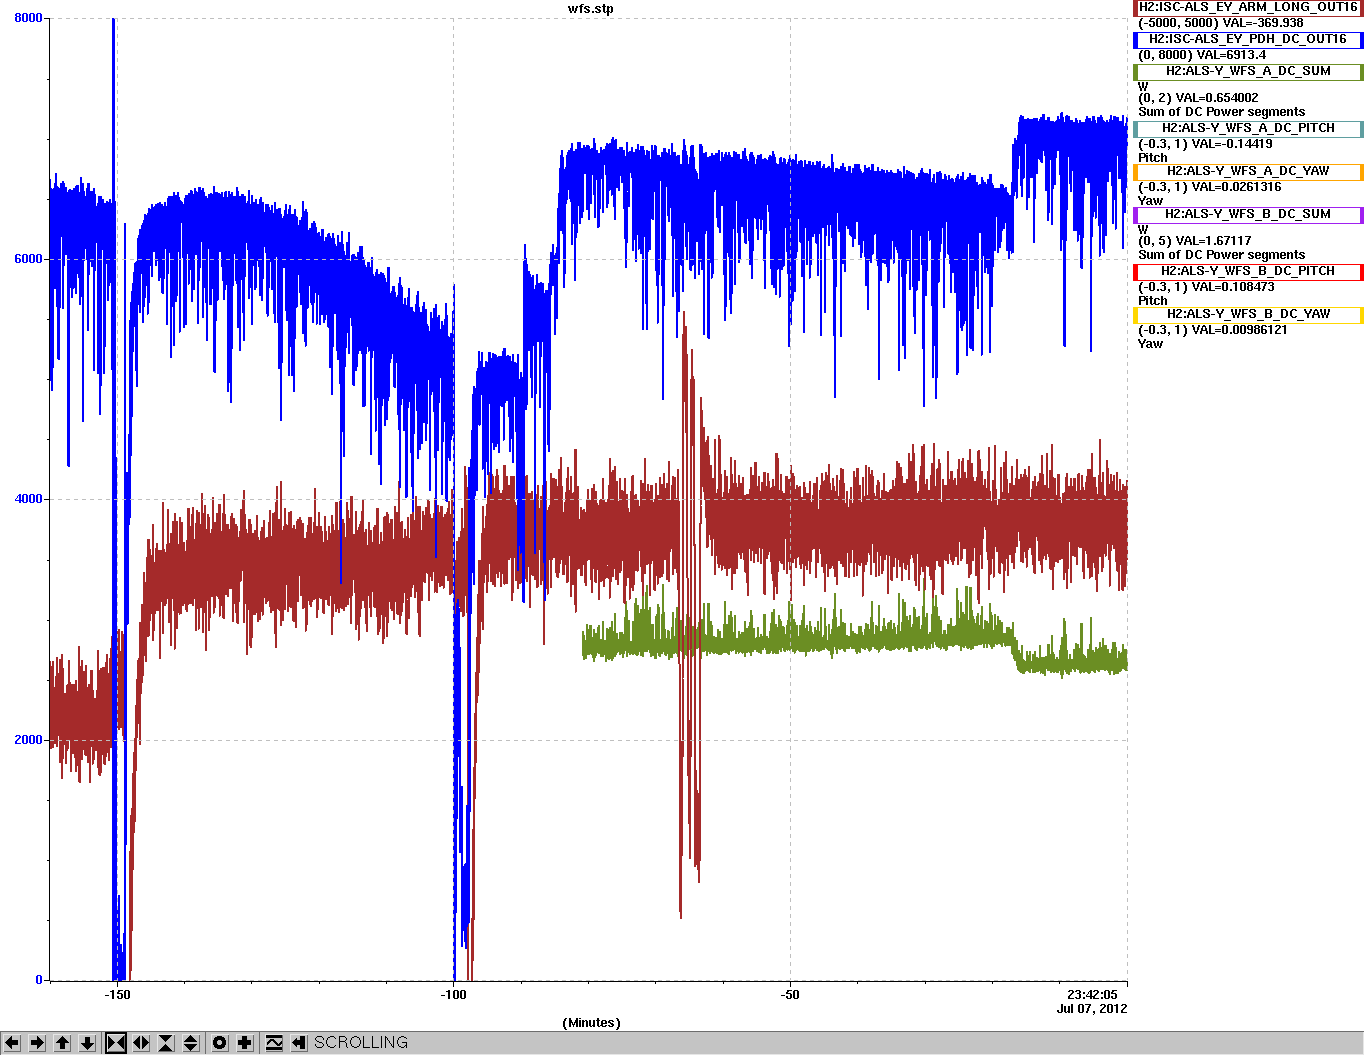Click the value text VAL=-0.14419

1232,144
